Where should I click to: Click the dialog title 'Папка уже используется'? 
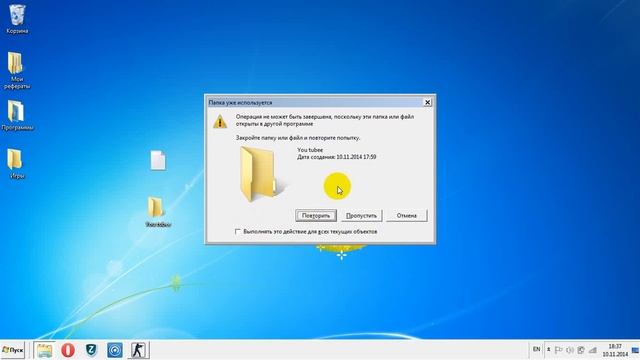(240, 102)
